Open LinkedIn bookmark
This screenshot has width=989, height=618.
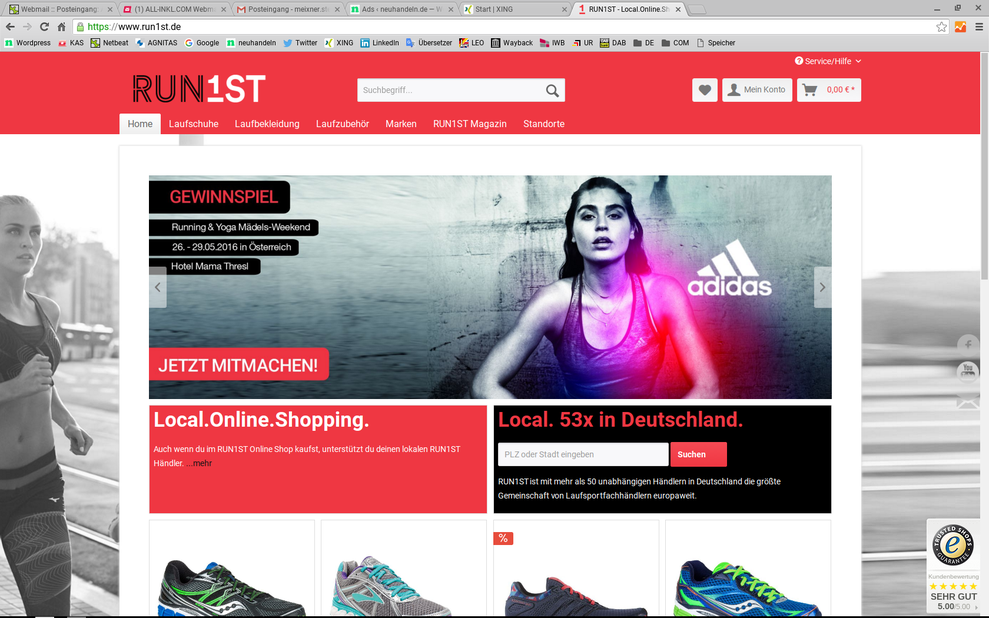(380, 43)
